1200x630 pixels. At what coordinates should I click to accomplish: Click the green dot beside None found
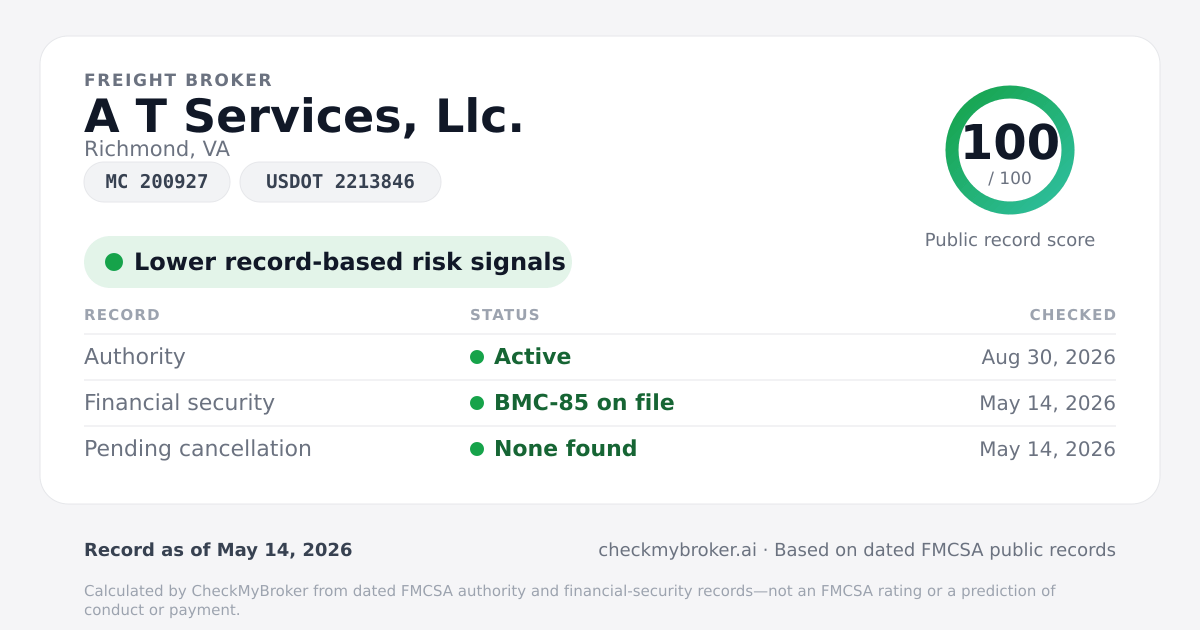(477, 449)
